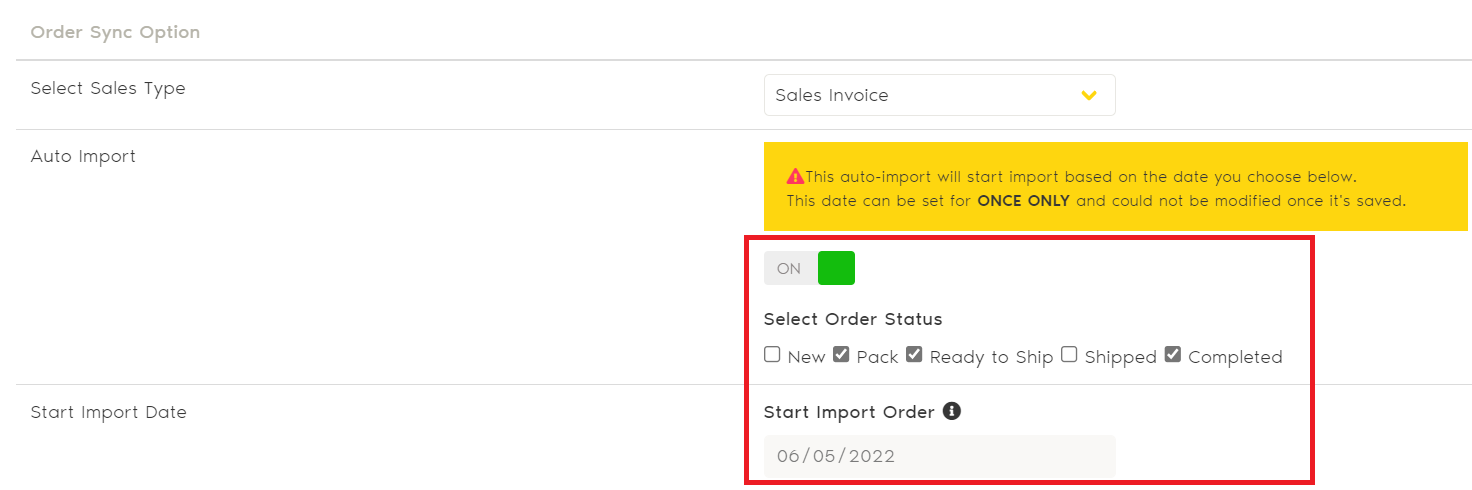This screenshot has width=1472, height=490.
Task: Click the red warning triangle icon
Action: tap(795, 177)
